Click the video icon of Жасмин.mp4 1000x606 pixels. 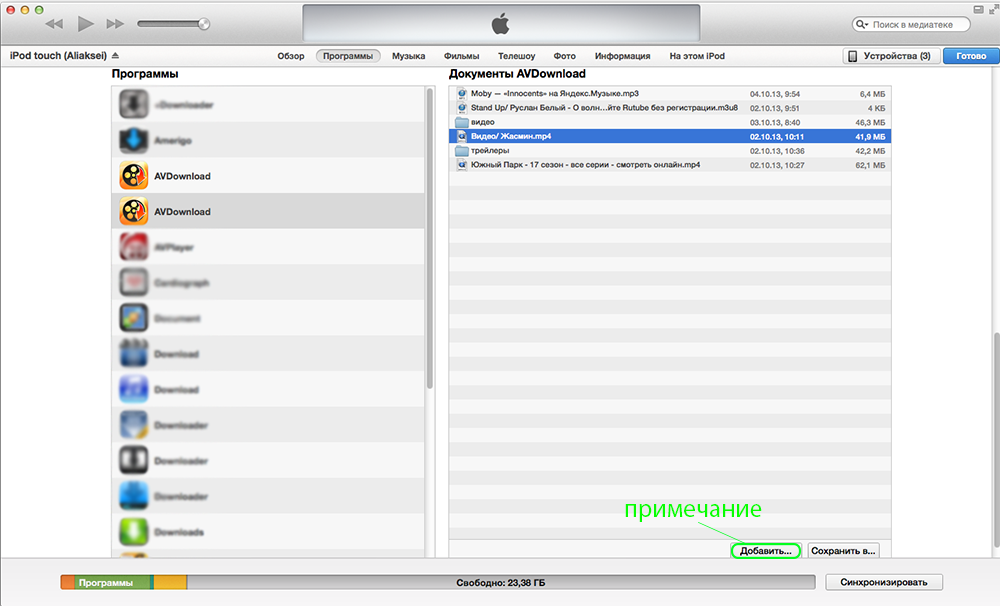(x=462, y=137)
